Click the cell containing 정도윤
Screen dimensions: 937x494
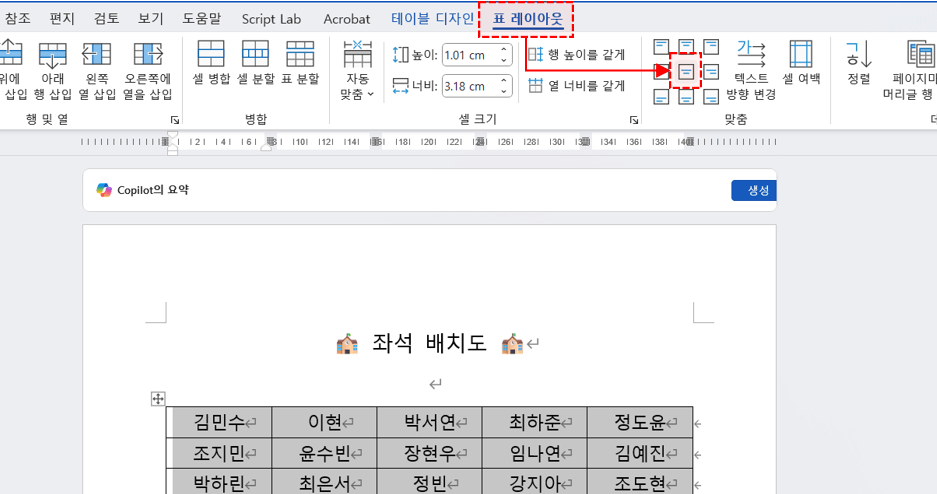click(x=640, y=422)
